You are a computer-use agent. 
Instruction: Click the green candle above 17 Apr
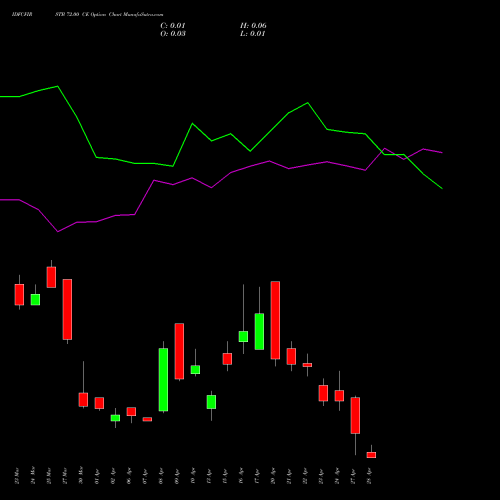[x=259, y=331]
